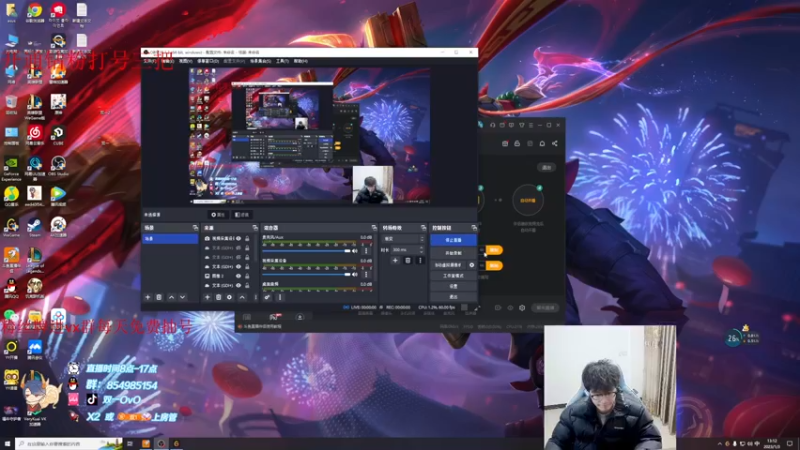Open advanced audio properties in mixer toolbar

267,297
